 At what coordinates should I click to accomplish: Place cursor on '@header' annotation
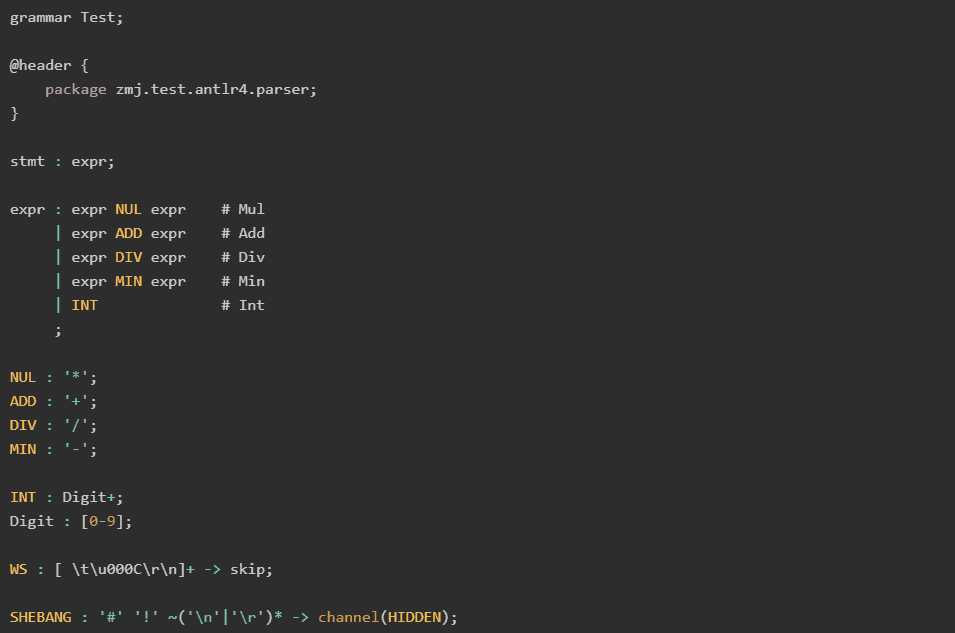click(40, 65)
